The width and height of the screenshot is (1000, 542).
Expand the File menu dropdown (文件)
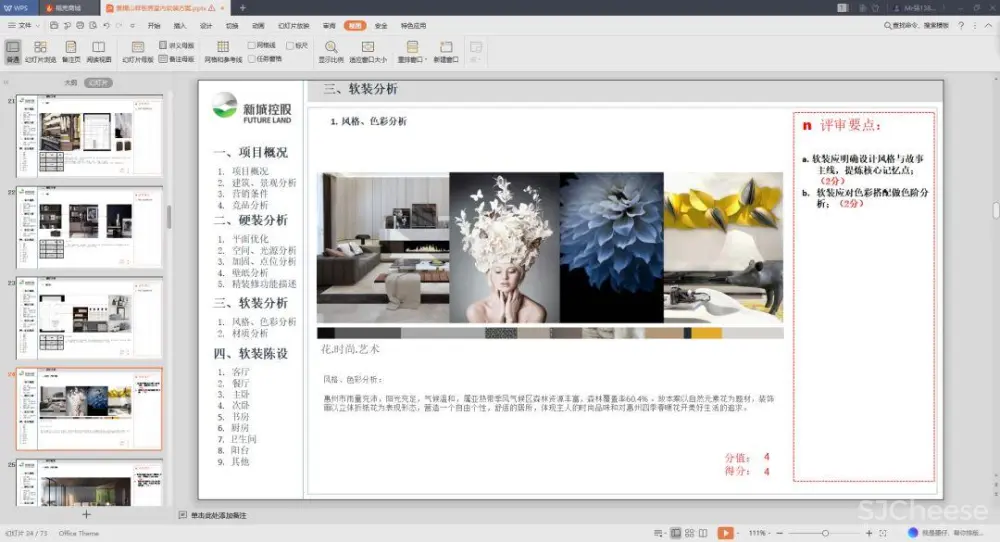27,25
